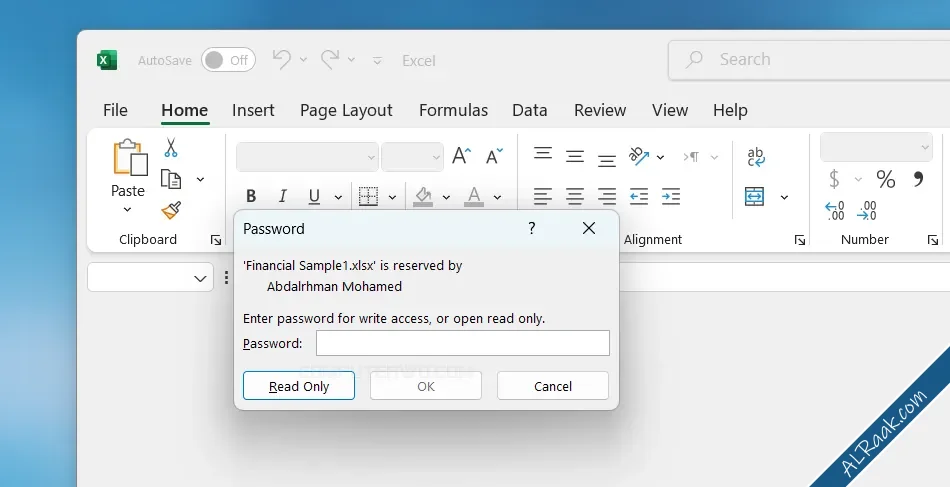Toggle Wrap Text icon
This screenshot has width=950, height=487.
click(x=756, y=157)
